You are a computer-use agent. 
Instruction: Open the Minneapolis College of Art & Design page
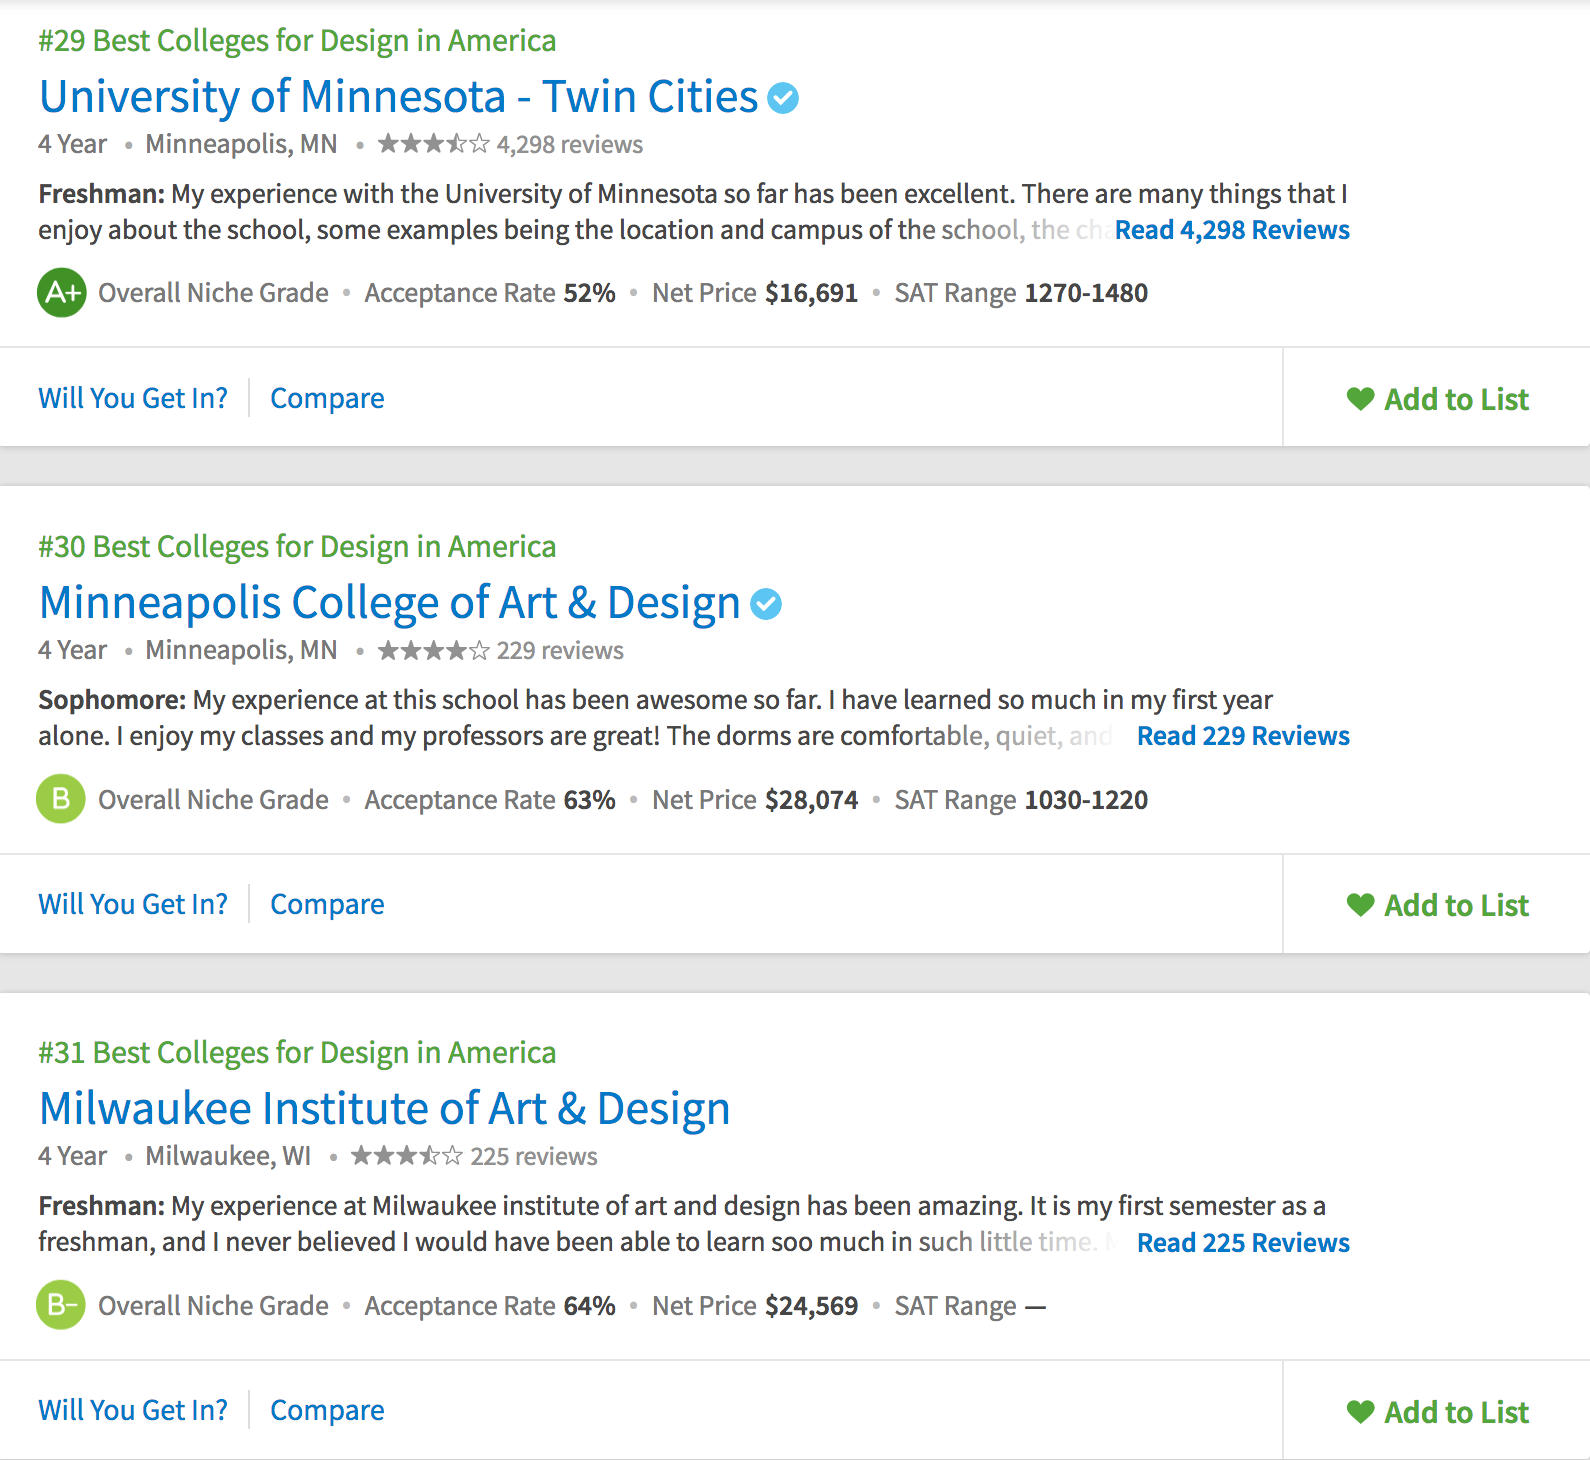(389, 603)
